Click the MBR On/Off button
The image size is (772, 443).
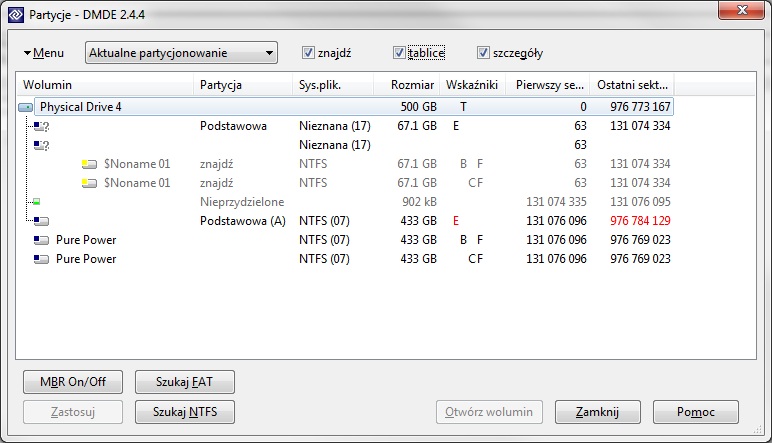click(73, 382)
